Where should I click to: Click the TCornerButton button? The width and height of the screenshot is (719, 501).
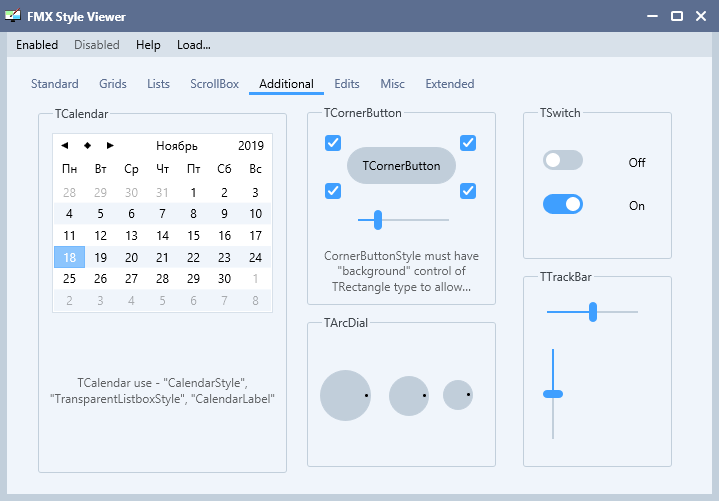tap(401, 165)
